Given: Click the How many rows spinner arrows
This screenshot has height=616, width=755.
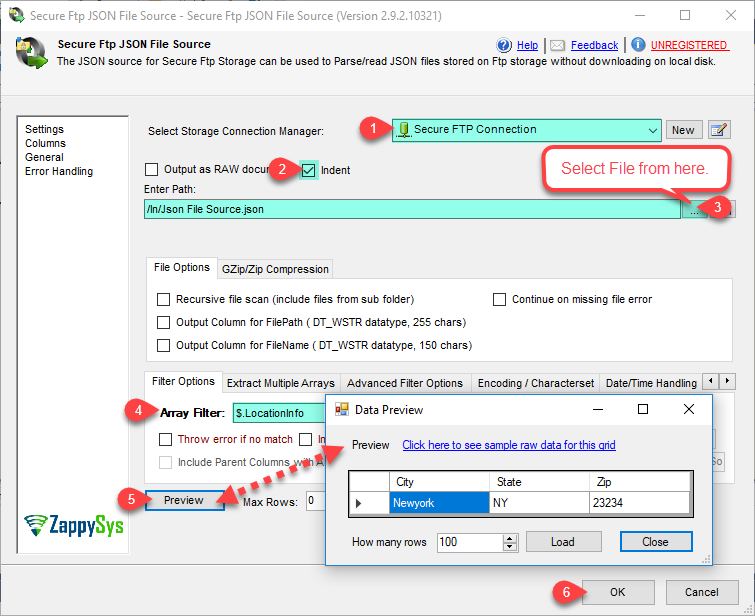Looking at the screenshot, I should [x=510, y=542].
